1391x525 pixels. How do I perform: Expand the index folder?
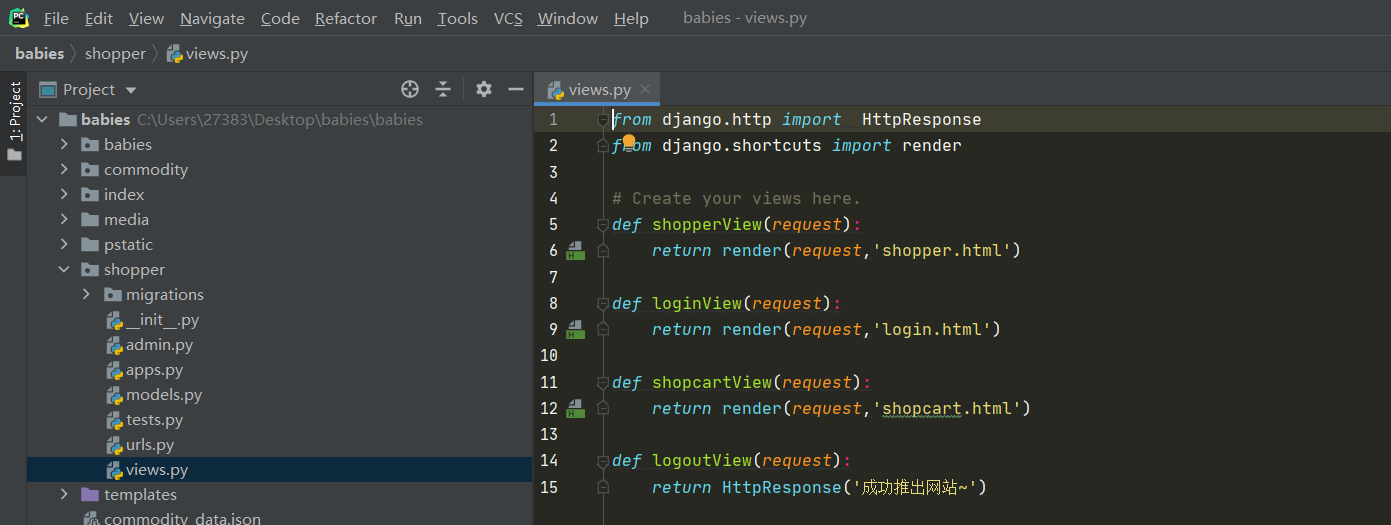click(x=64, y=194)
